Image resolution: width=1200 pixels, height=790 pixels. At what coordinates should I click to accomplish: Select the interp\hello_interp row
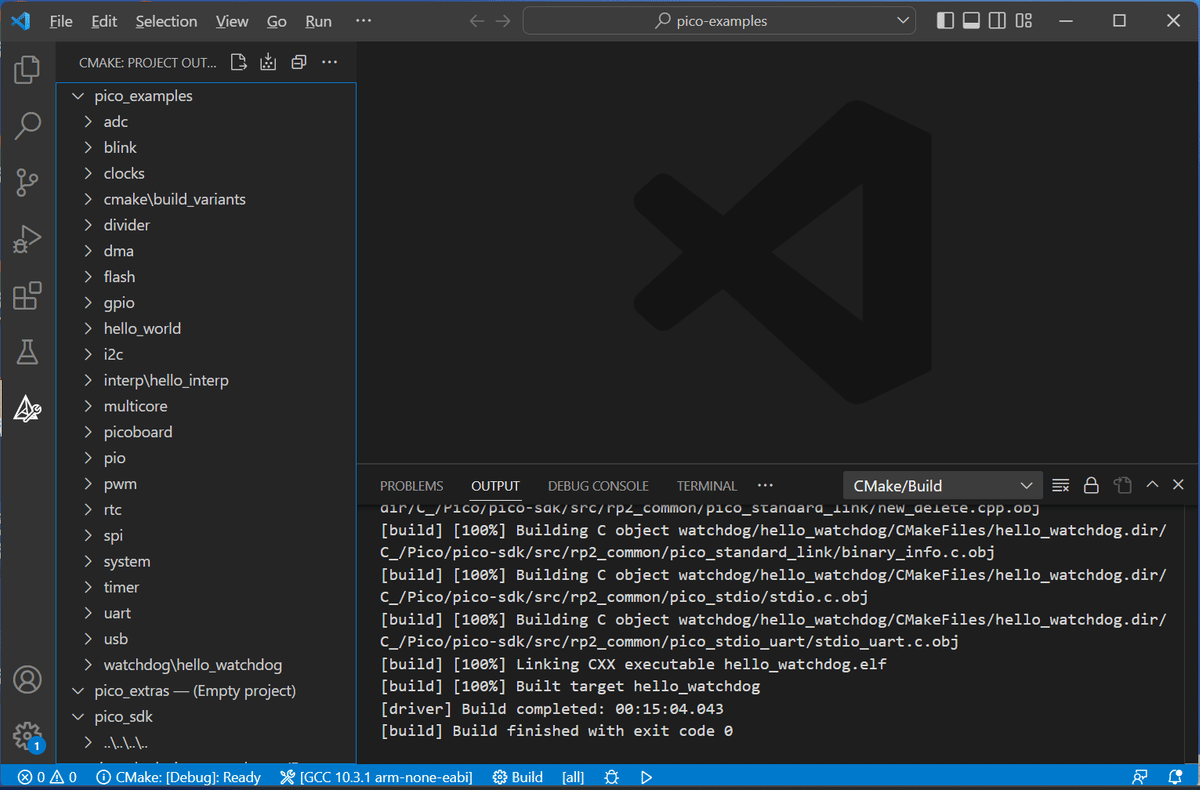click(206, 381)
